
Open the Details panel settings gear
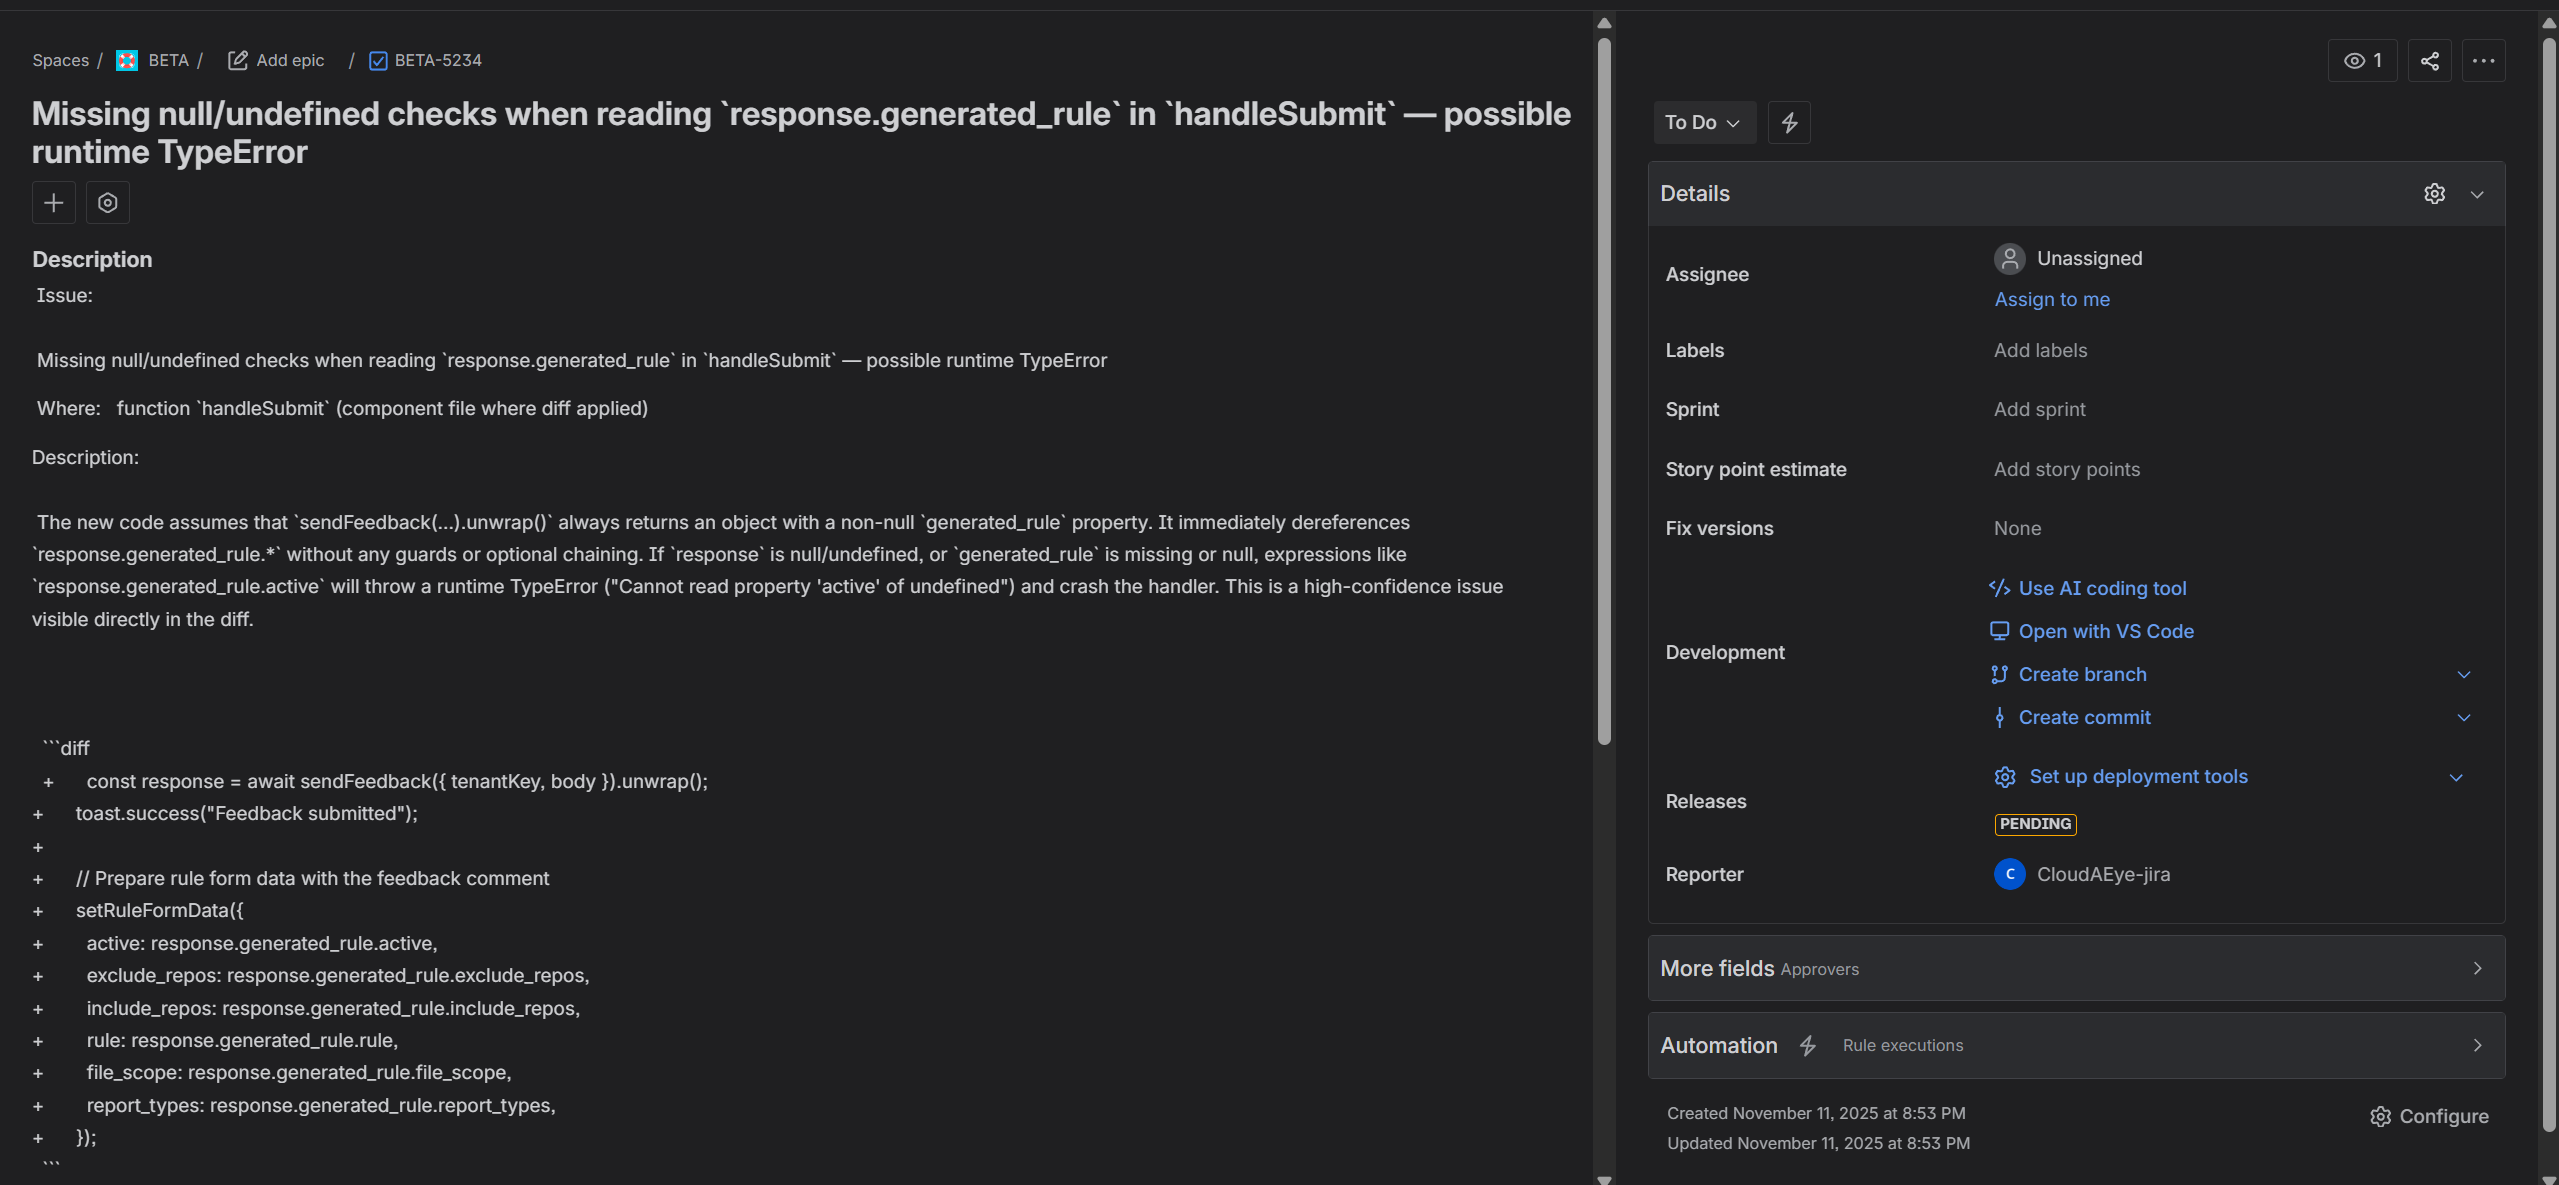pos(2434,193)
